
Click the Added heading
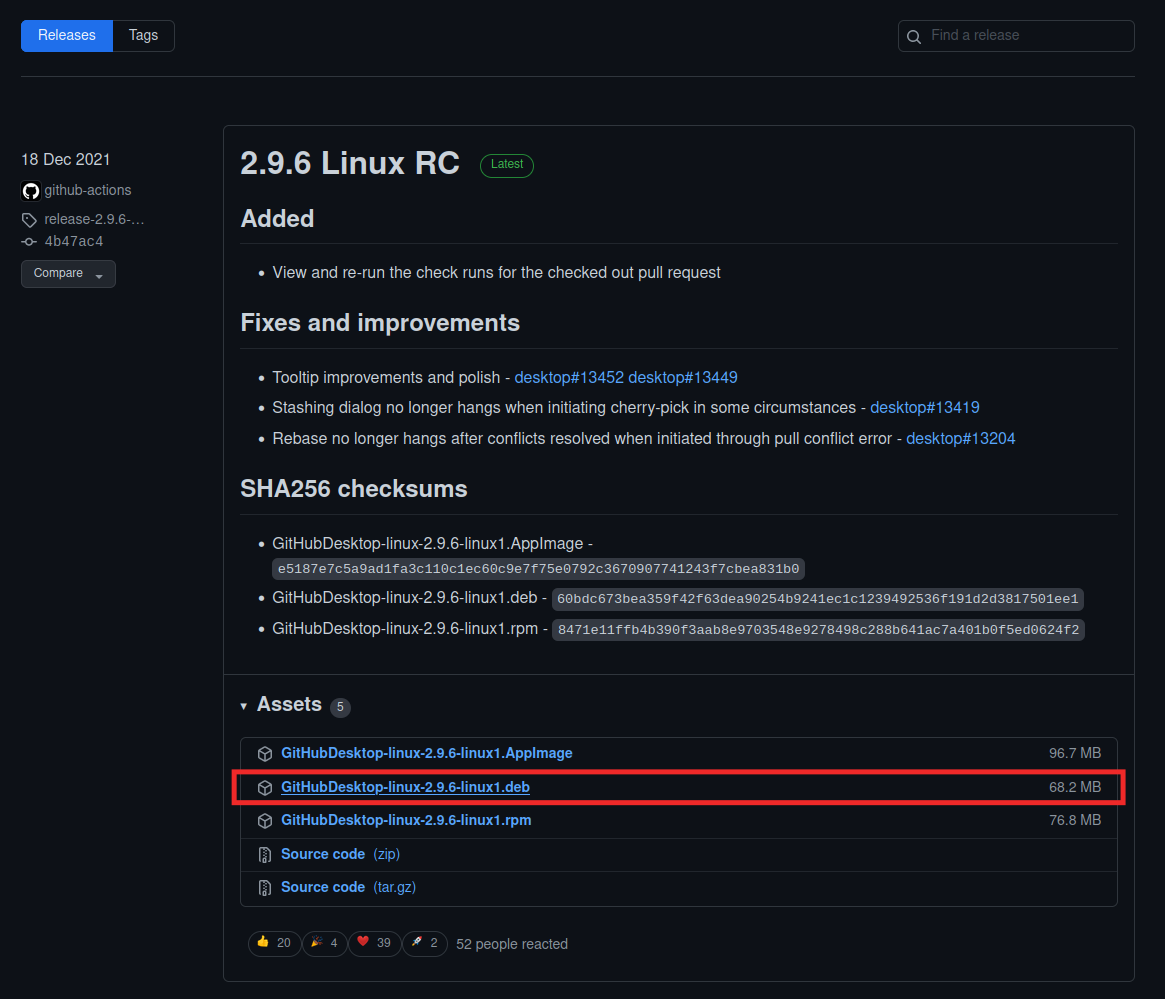tap(277, 218)
